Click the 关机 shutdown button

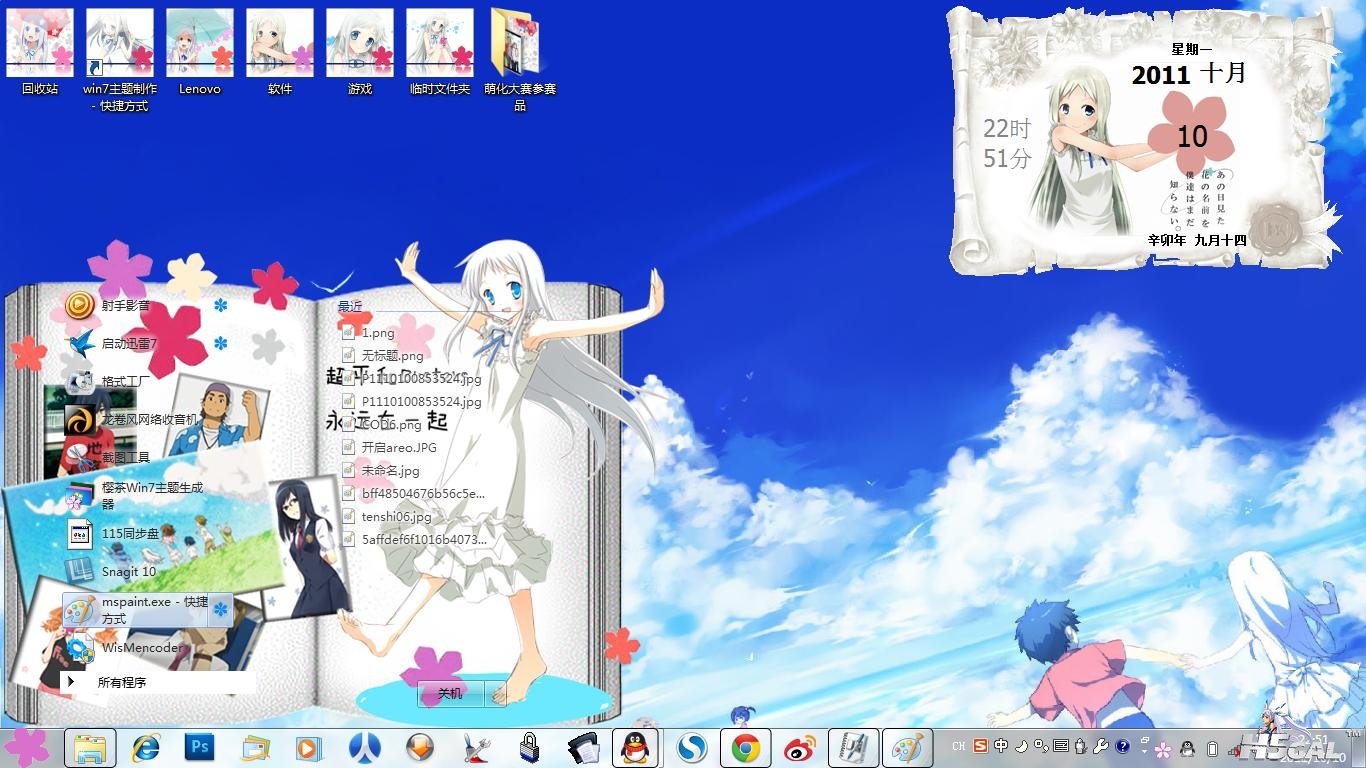[450, 693]
